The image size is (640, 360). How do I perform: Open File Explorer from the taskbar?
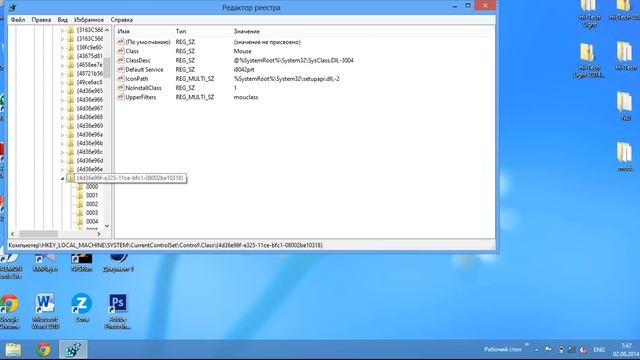click(13, 350)
